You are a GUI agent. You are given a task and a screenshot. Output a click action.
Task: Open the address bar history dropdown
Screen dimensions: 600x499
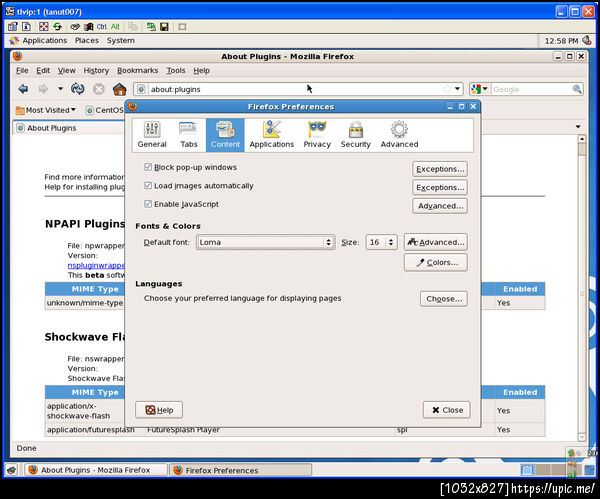pos(457,89)
